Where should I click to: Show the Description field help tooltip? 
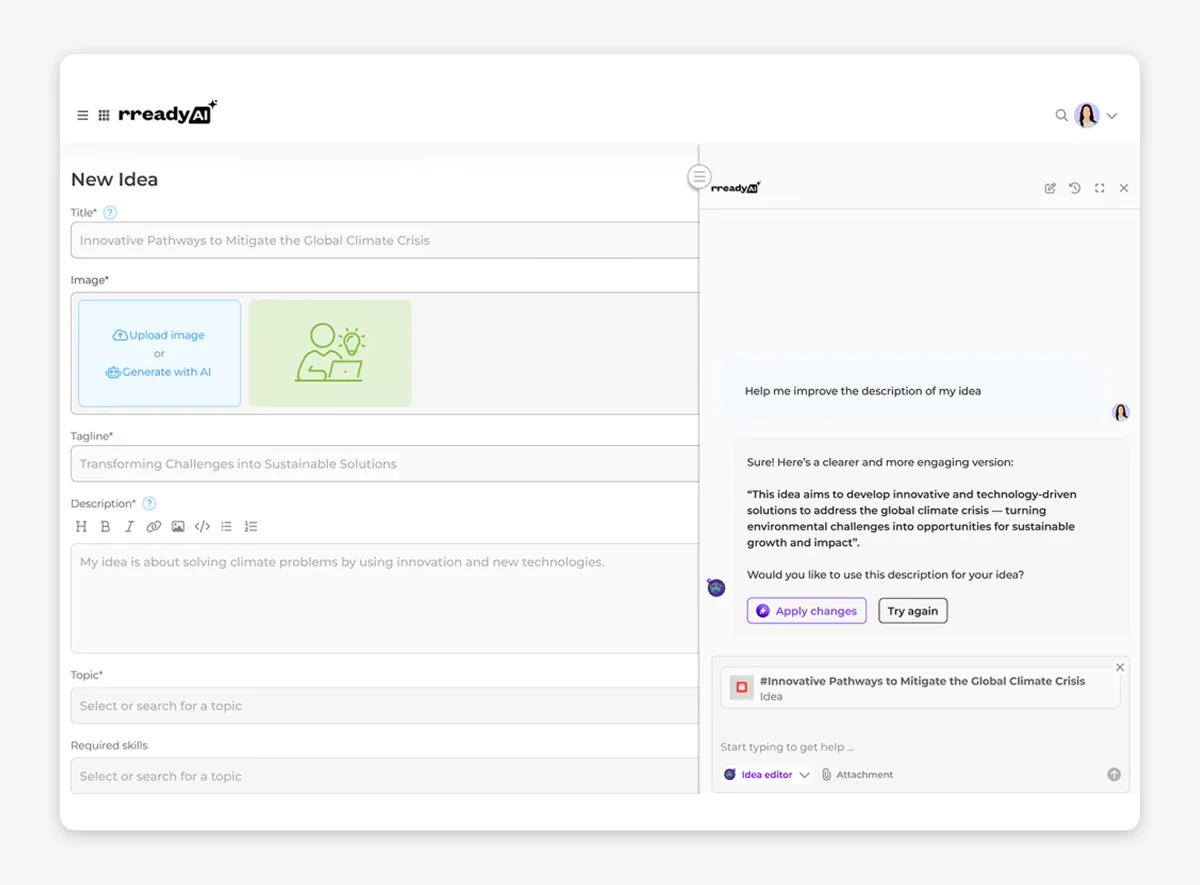tap(149, 503)
